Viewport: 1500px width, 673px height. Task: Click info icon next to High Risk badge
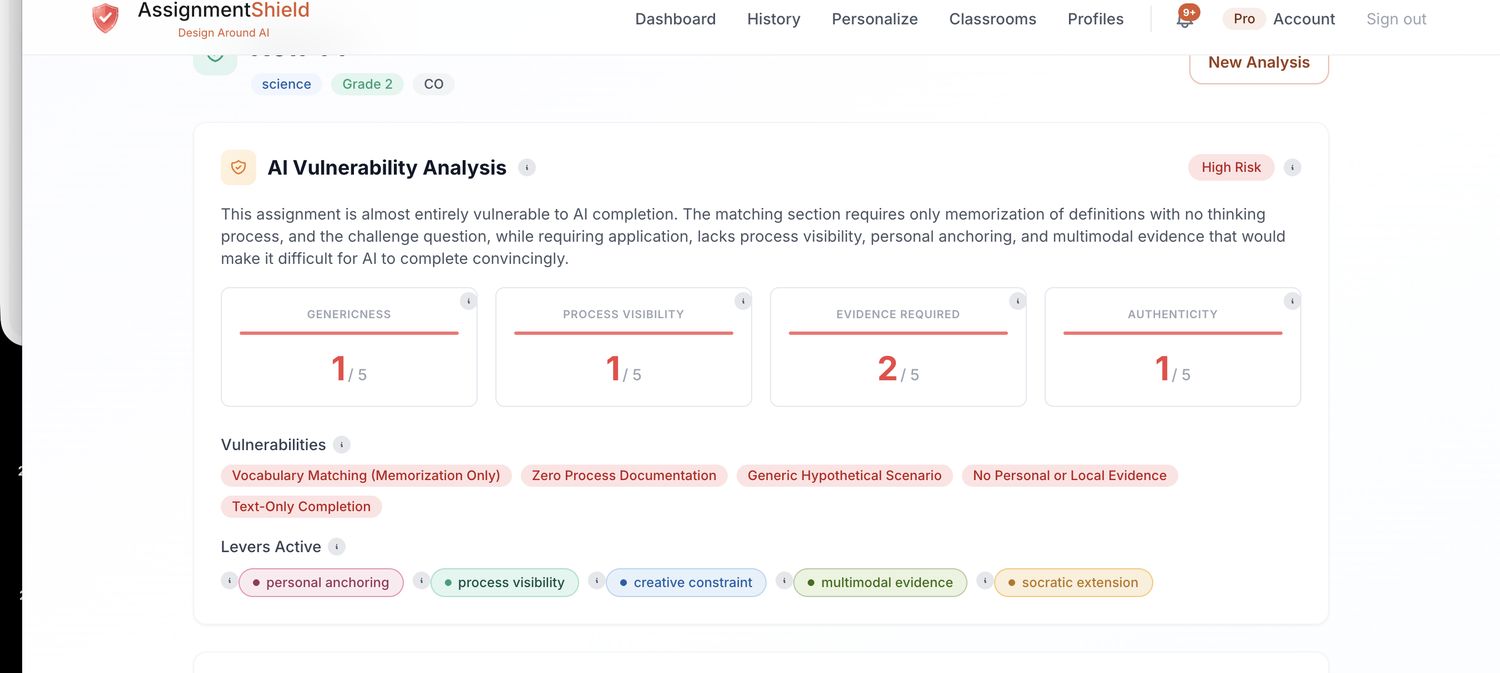click(1292, 167)
